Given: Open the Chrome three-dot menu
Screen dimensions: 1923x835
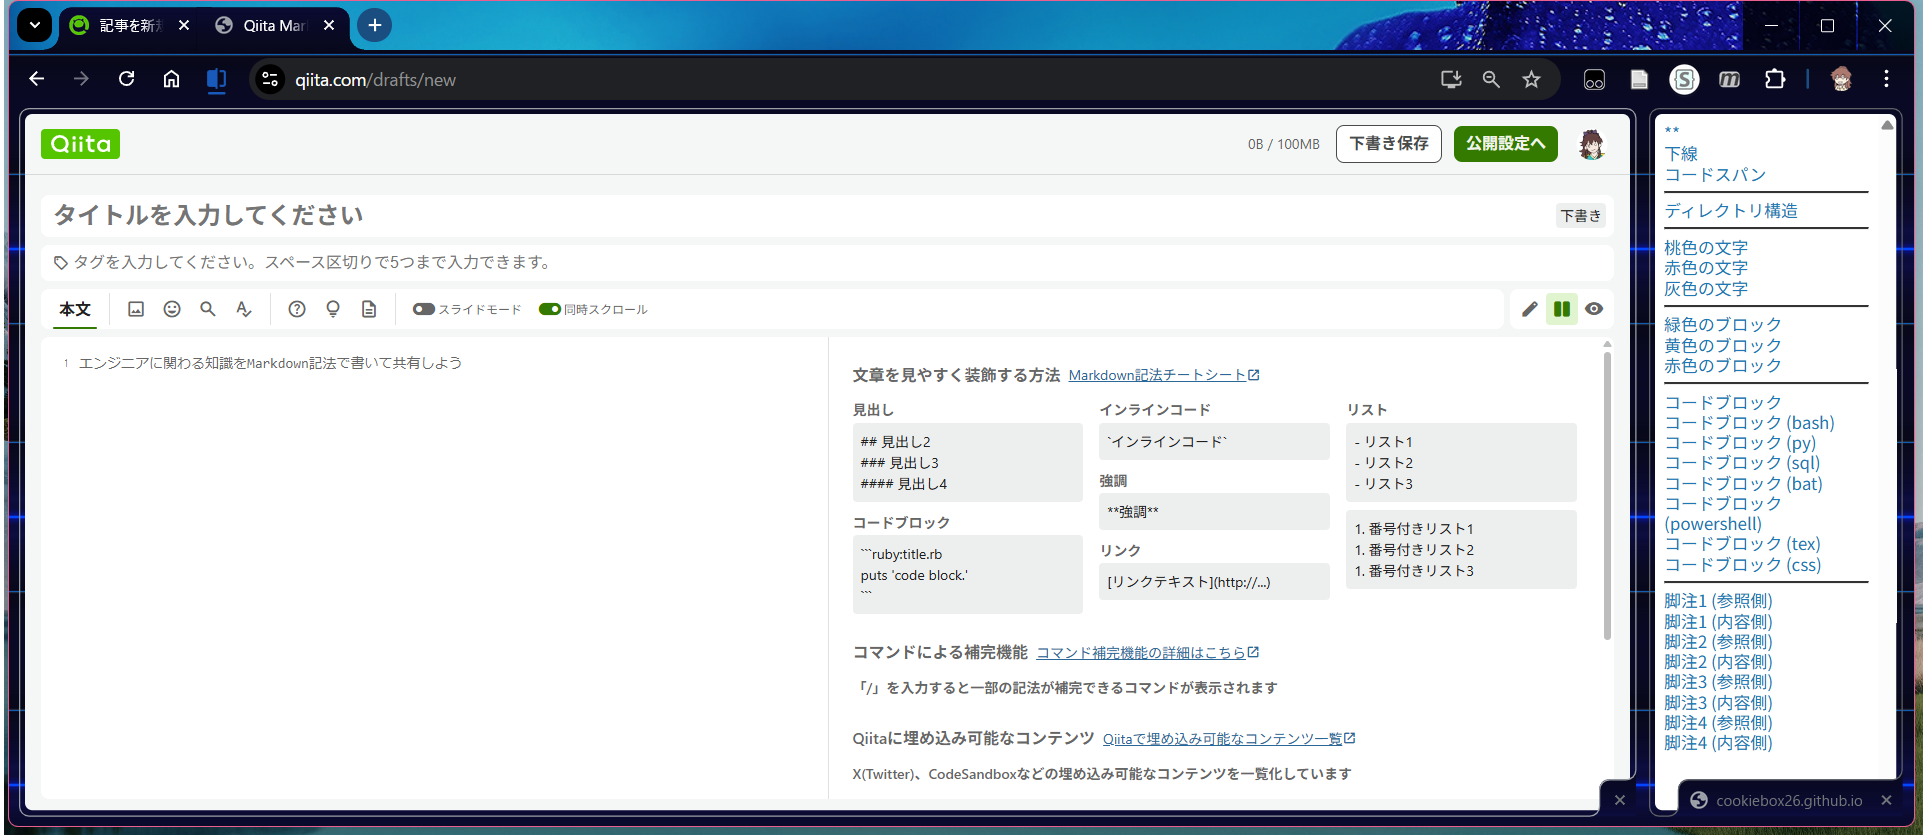Looking at the screenshot, I should (1886, 79).
